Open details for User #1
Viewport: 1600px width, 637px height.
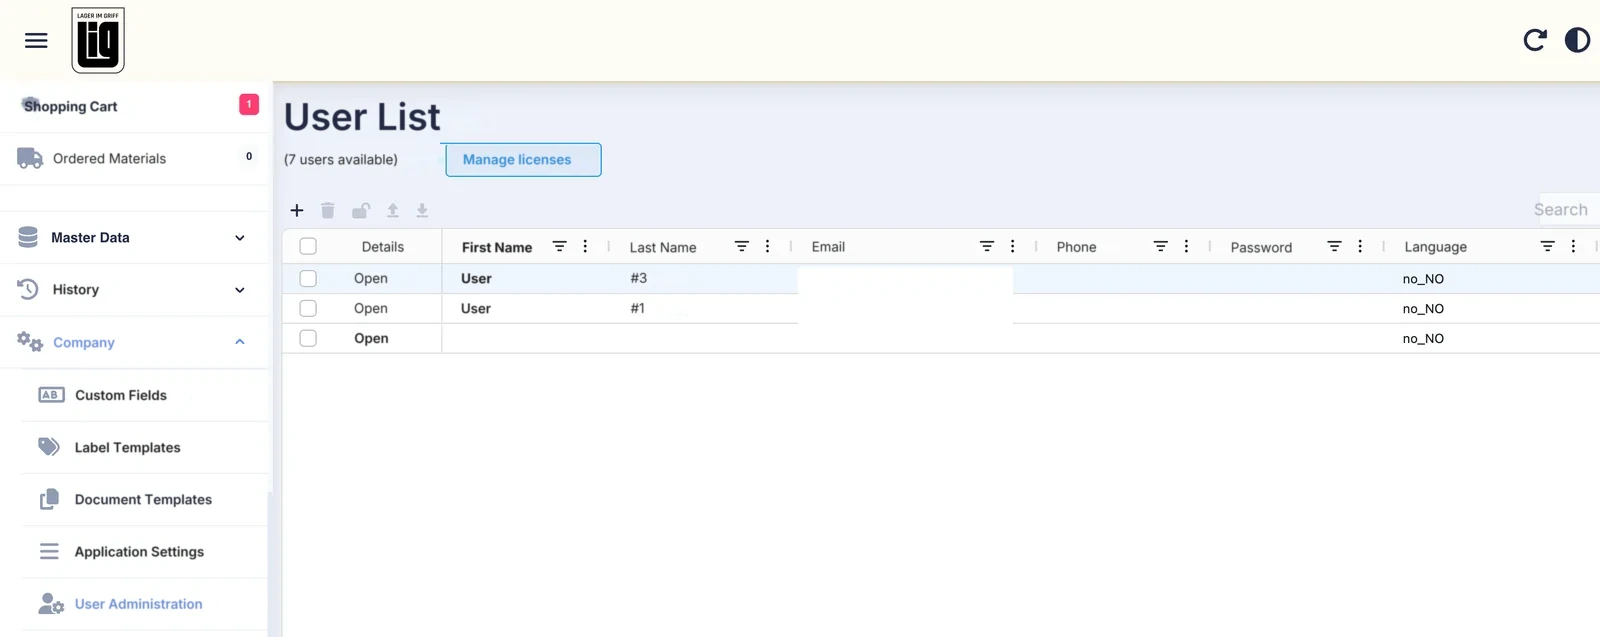(371, 308)
